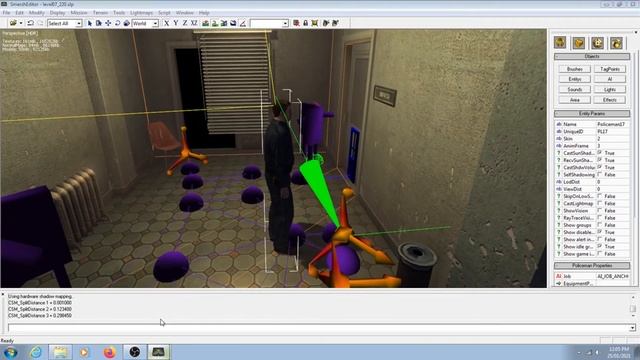Screen dimensions: 640x360
Task: Lock to X axis
Action: tap(167, 23)
